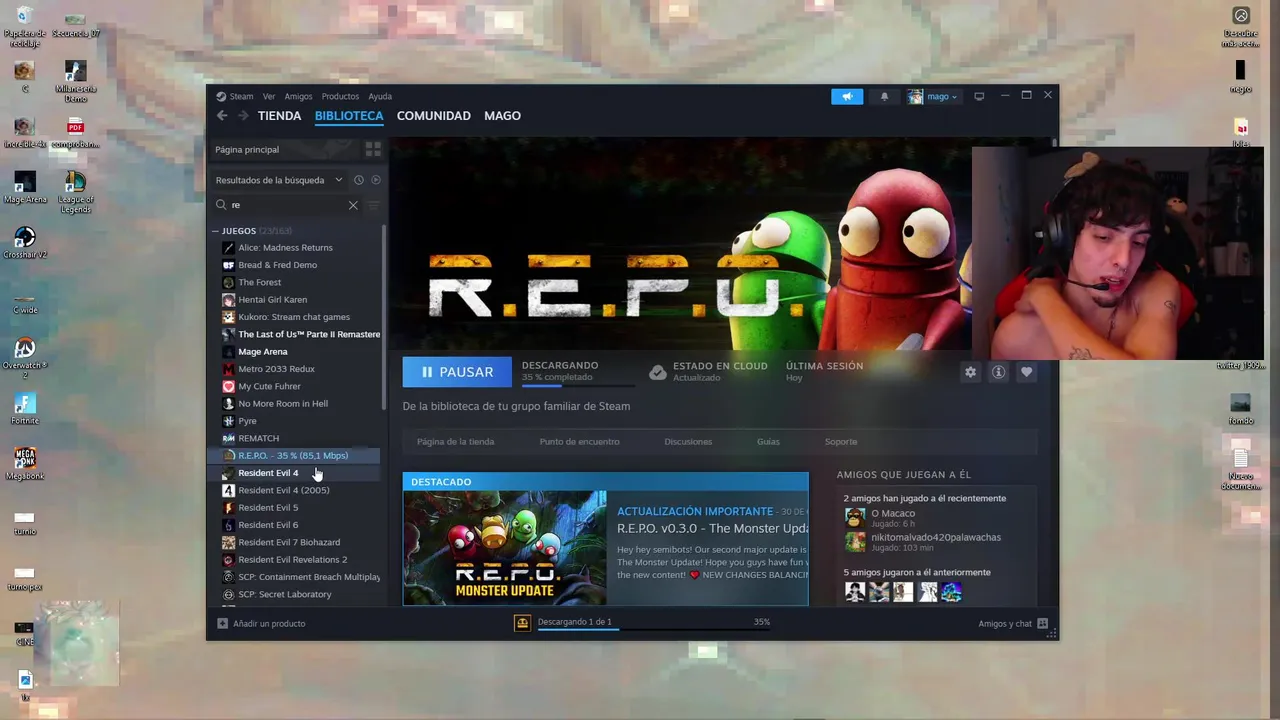Open Papelera de reciclaje desktop icon

pos(24,27)
